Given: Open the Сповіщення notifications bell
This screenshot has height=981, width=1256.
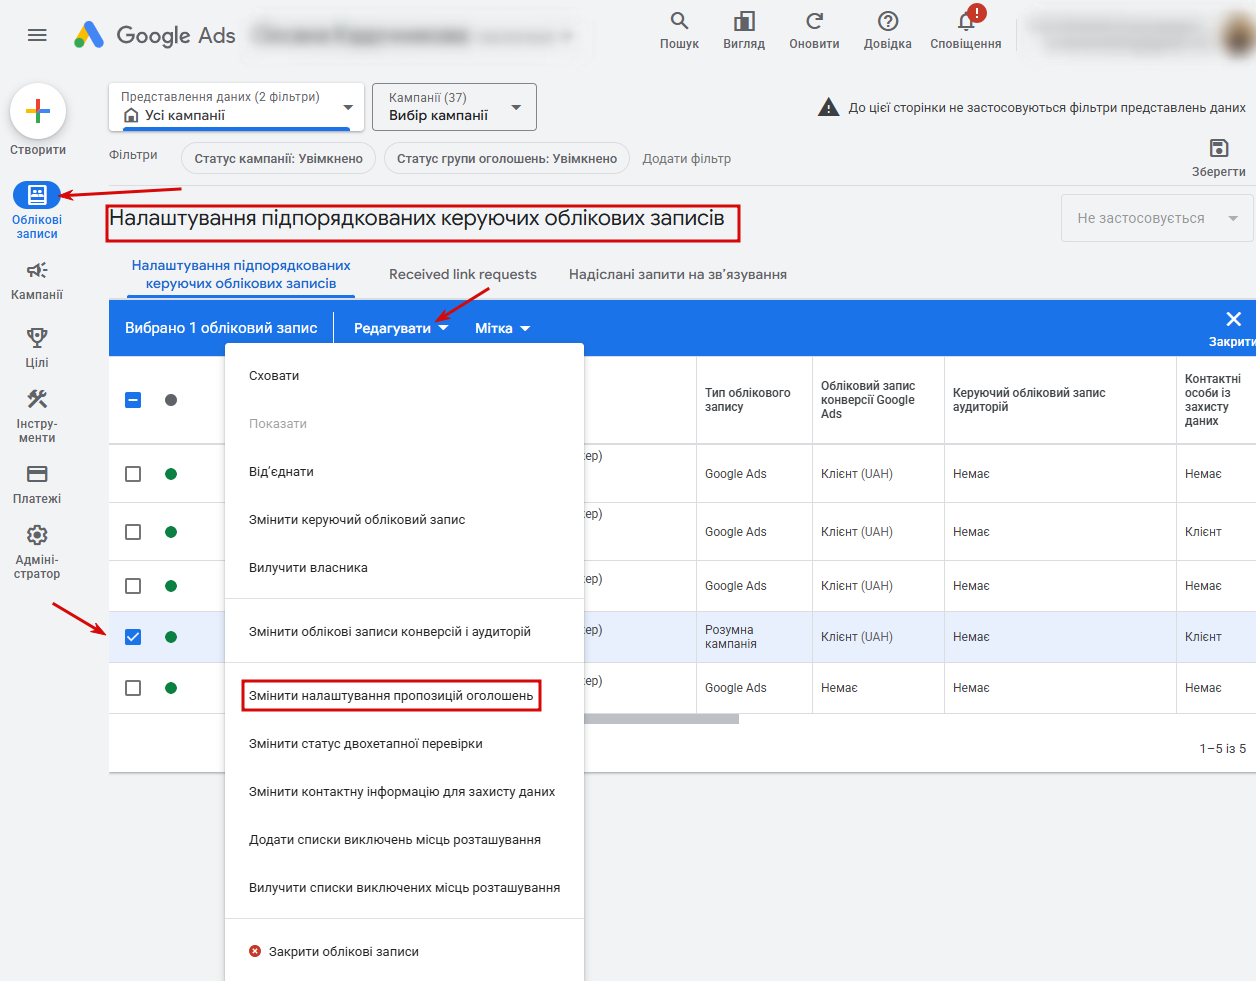Looking at the screenshot, I should [x=965, y=22].
